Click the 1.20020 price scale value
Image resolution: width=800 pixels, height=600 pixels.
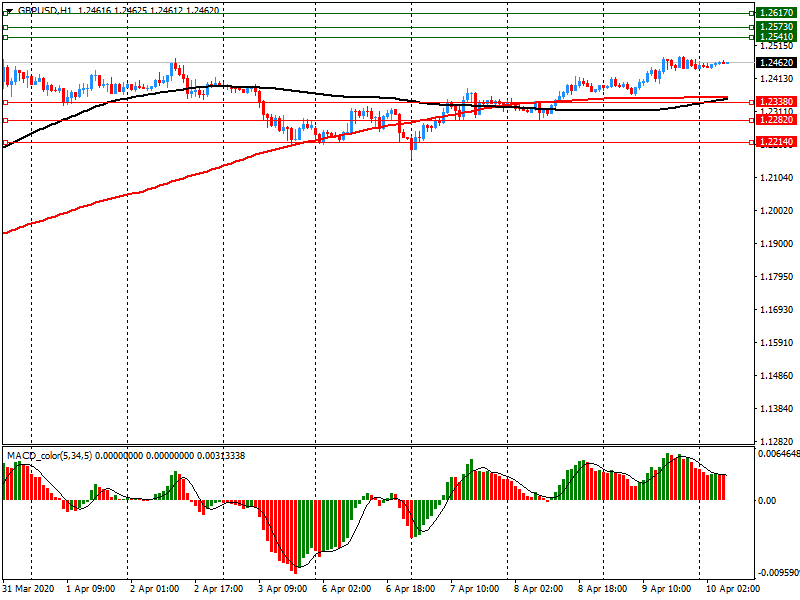pos(776,211)
